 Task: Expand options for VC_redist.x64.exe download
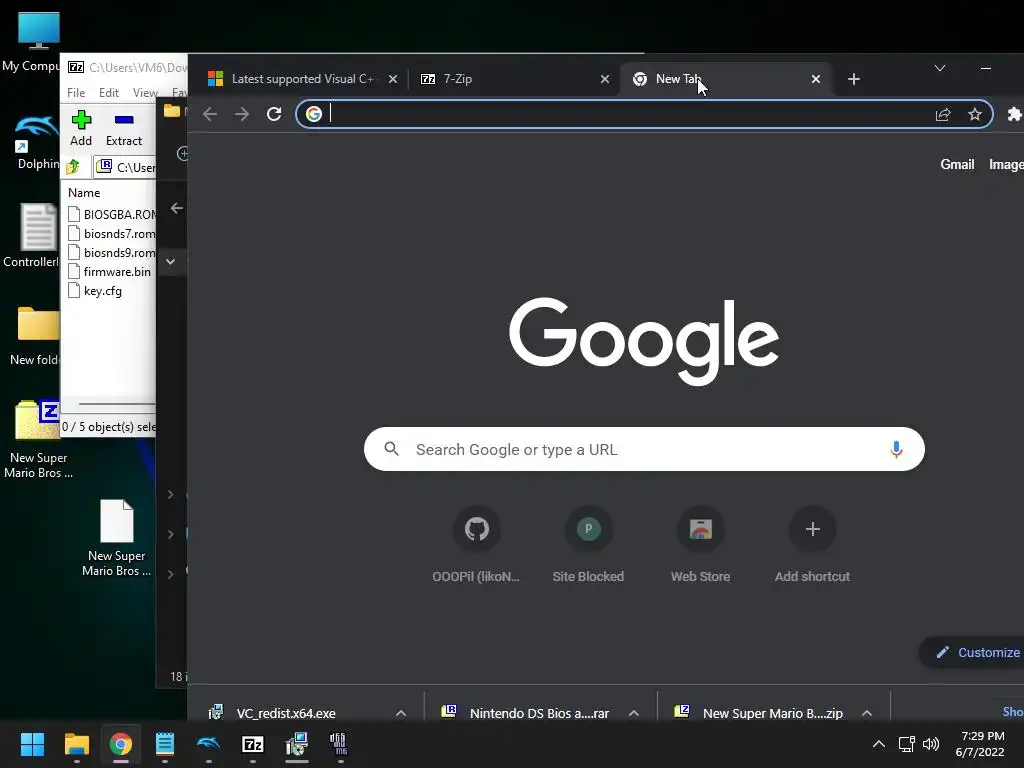coord(401,713)
